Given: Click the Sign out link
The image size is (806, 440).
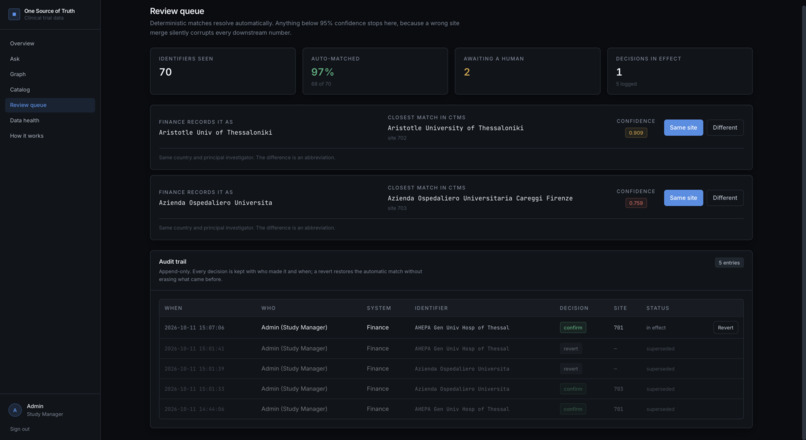Looking at the screenshot, I should [x=20, y=429].
